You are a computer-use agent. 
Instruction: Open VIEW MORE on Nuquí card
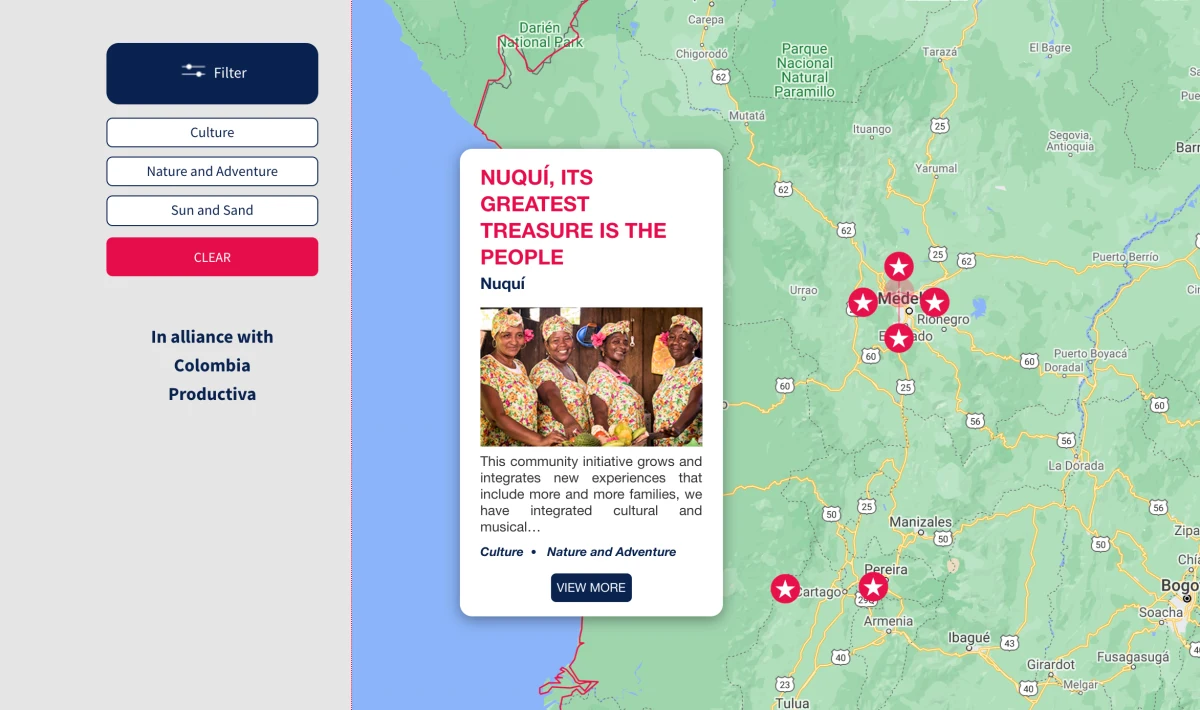coord(591,587)
